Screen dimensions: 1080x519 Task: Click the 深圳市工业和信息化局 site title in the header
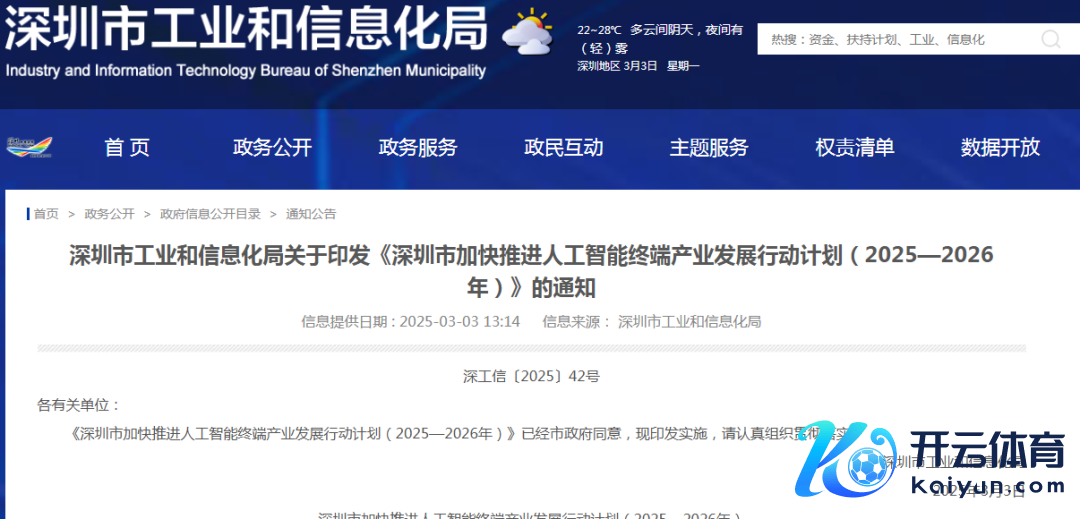246,30
